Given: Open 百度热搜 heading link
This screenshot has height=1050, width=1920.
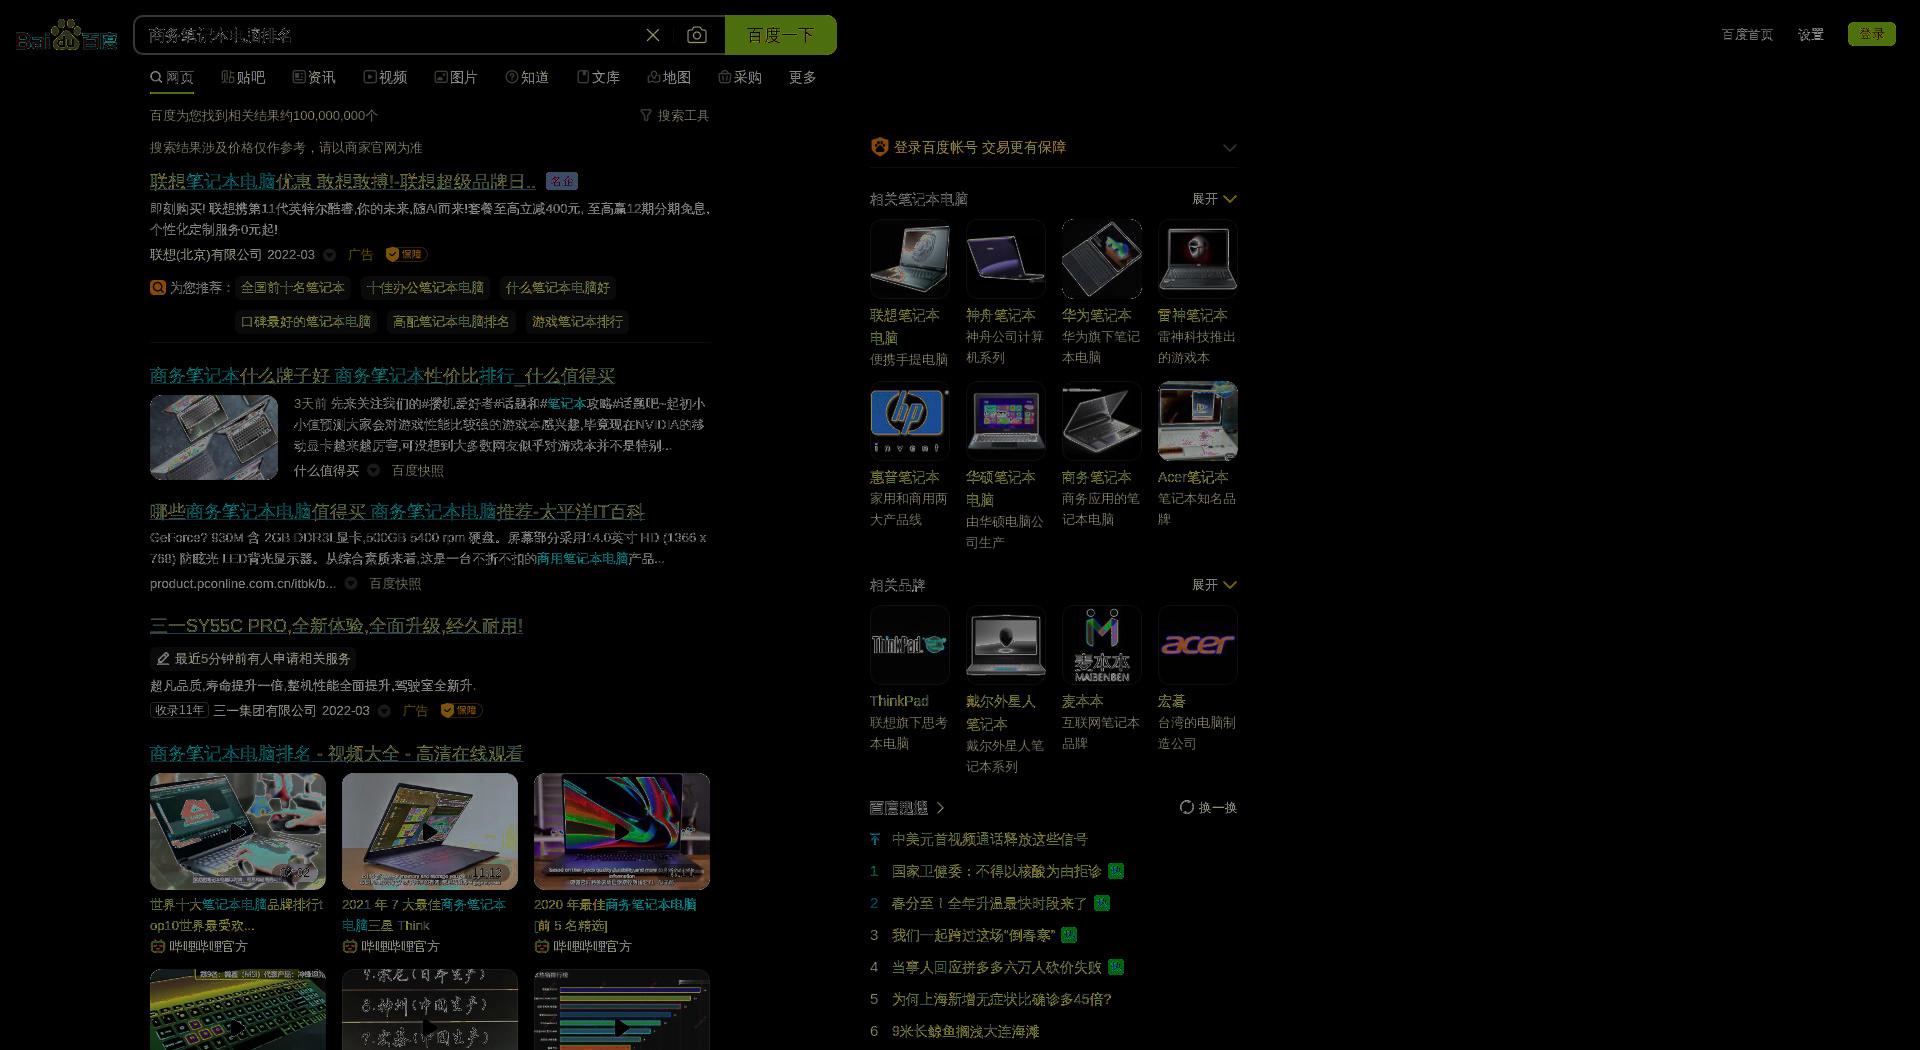Looking at the screenshot, I should 907,807.
